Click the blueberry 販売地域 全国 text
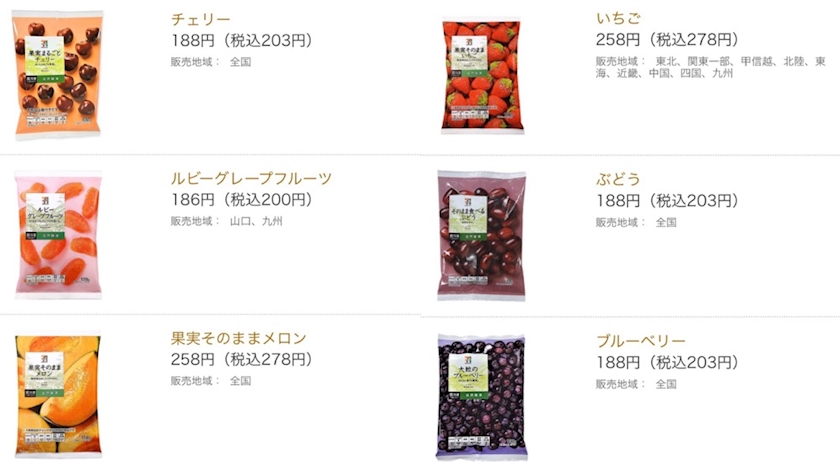 pos(636,384)
